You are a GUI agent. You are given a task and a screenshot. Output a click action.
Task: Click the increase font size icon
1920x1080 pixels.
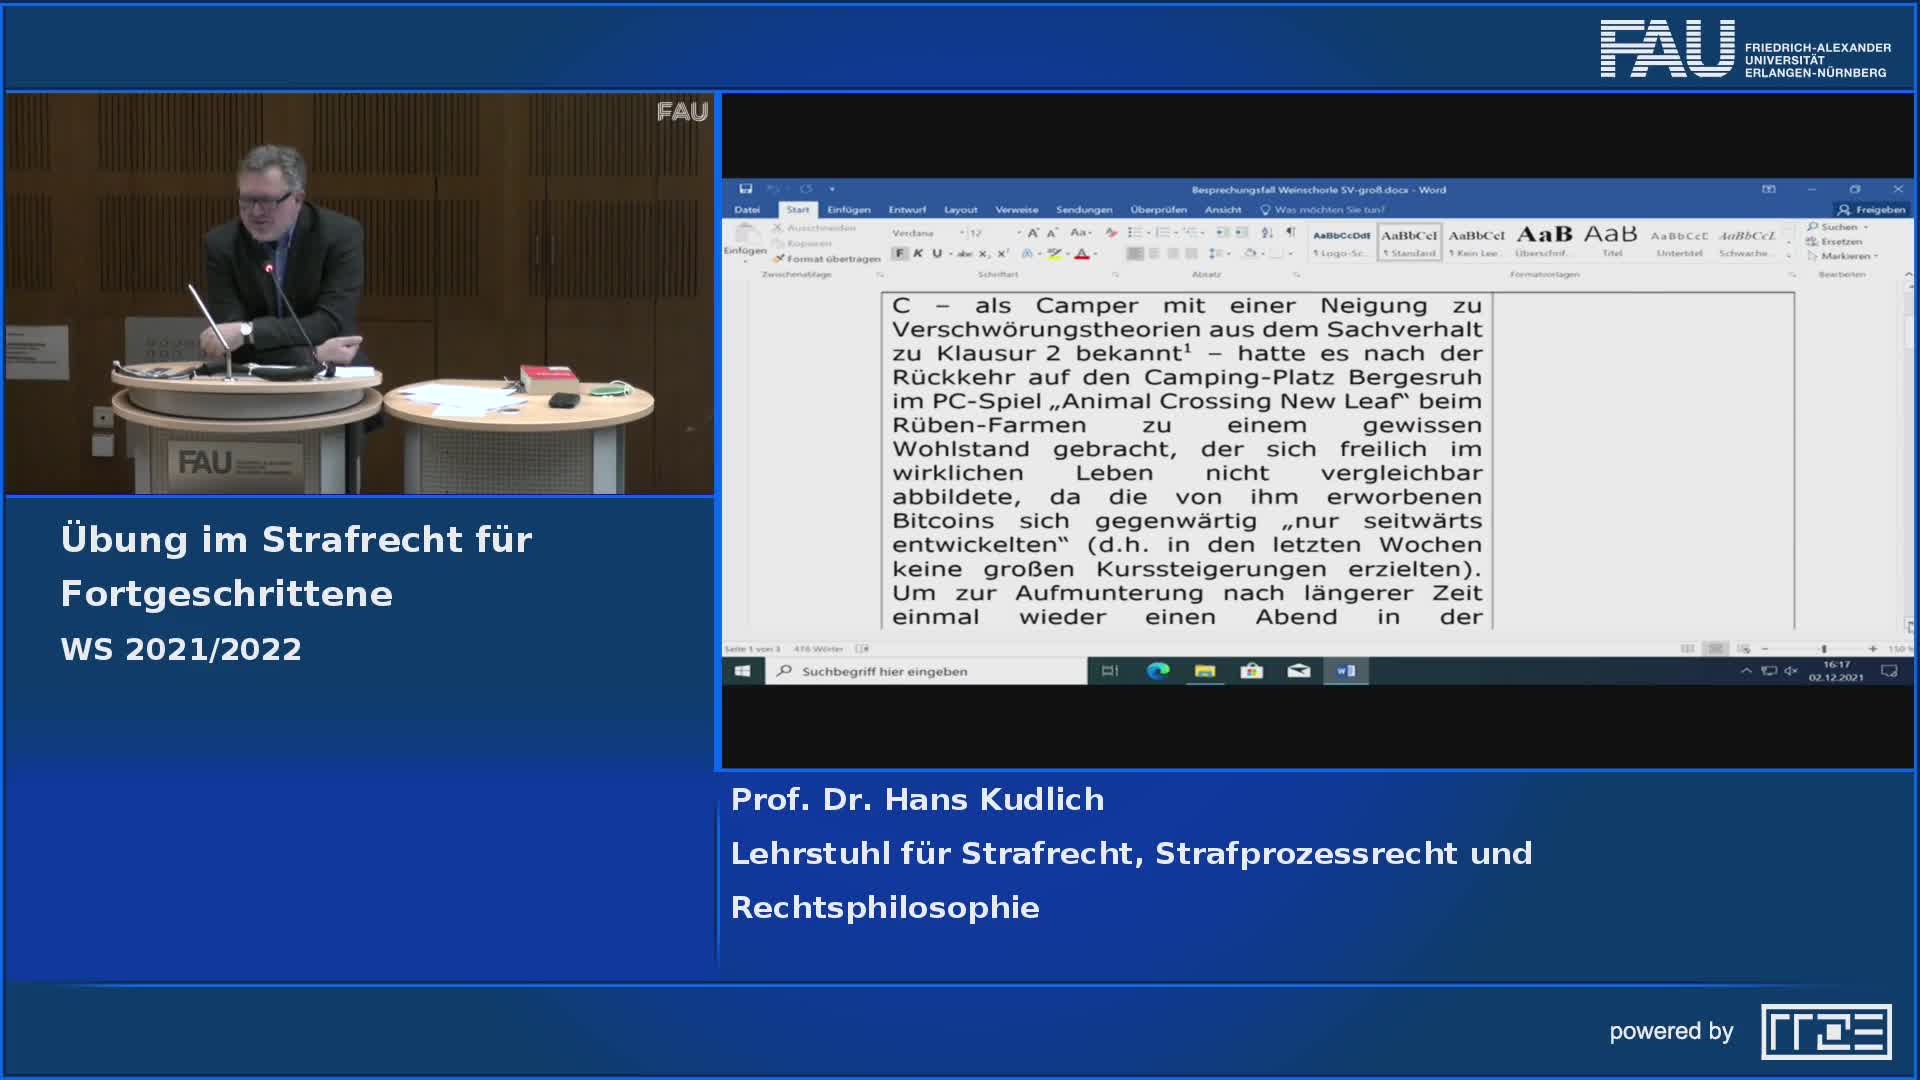(1033, 232)
